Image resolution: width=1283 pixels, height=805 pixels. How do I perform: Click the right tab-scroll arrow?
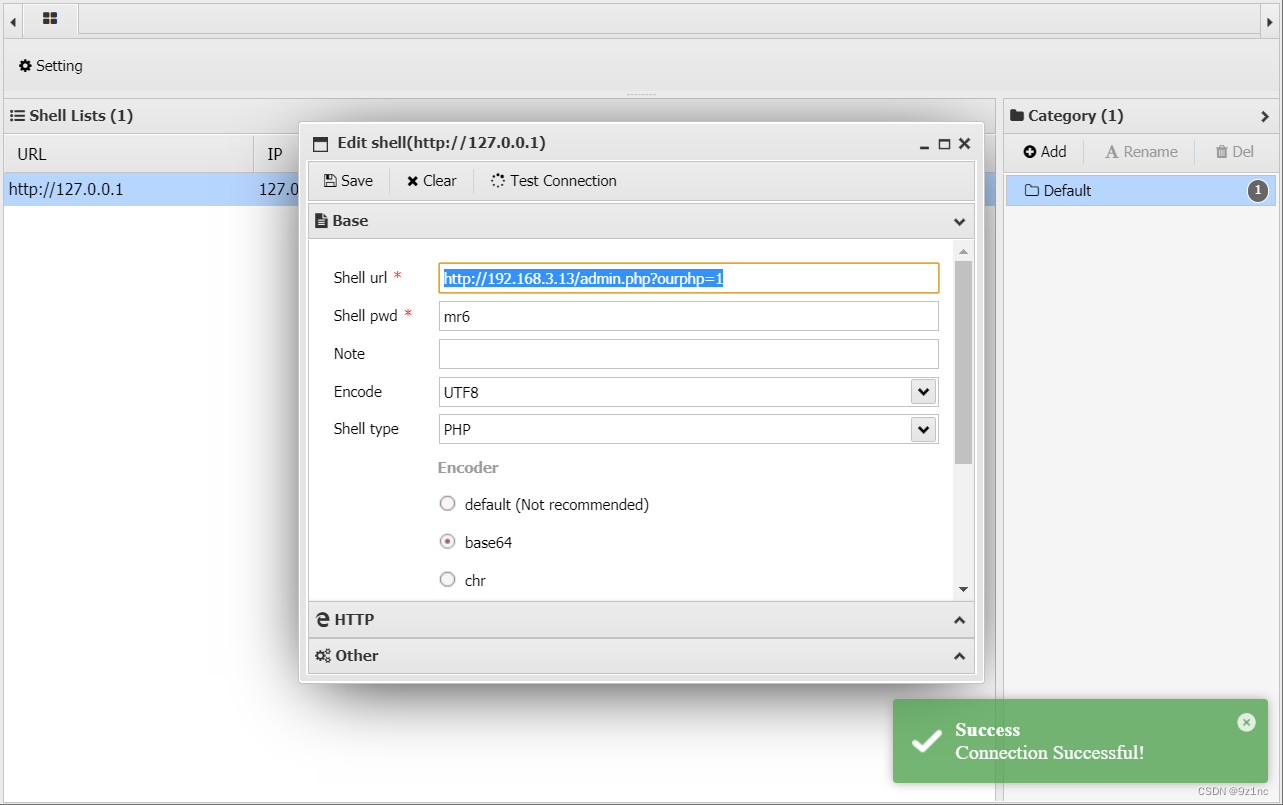[1268, 20]
